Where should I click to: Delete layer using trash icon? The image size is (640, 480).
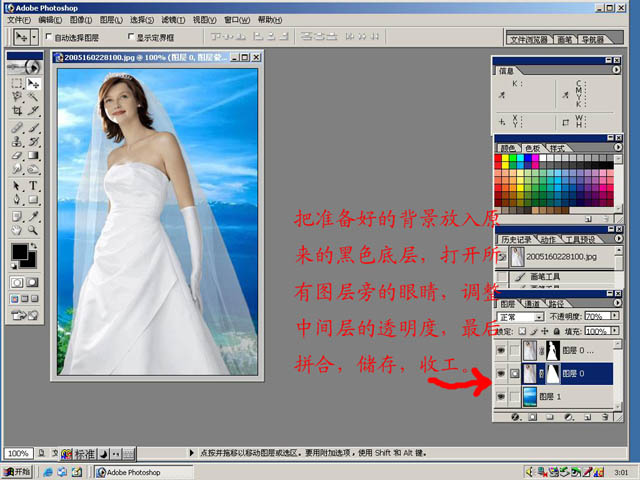605,417
